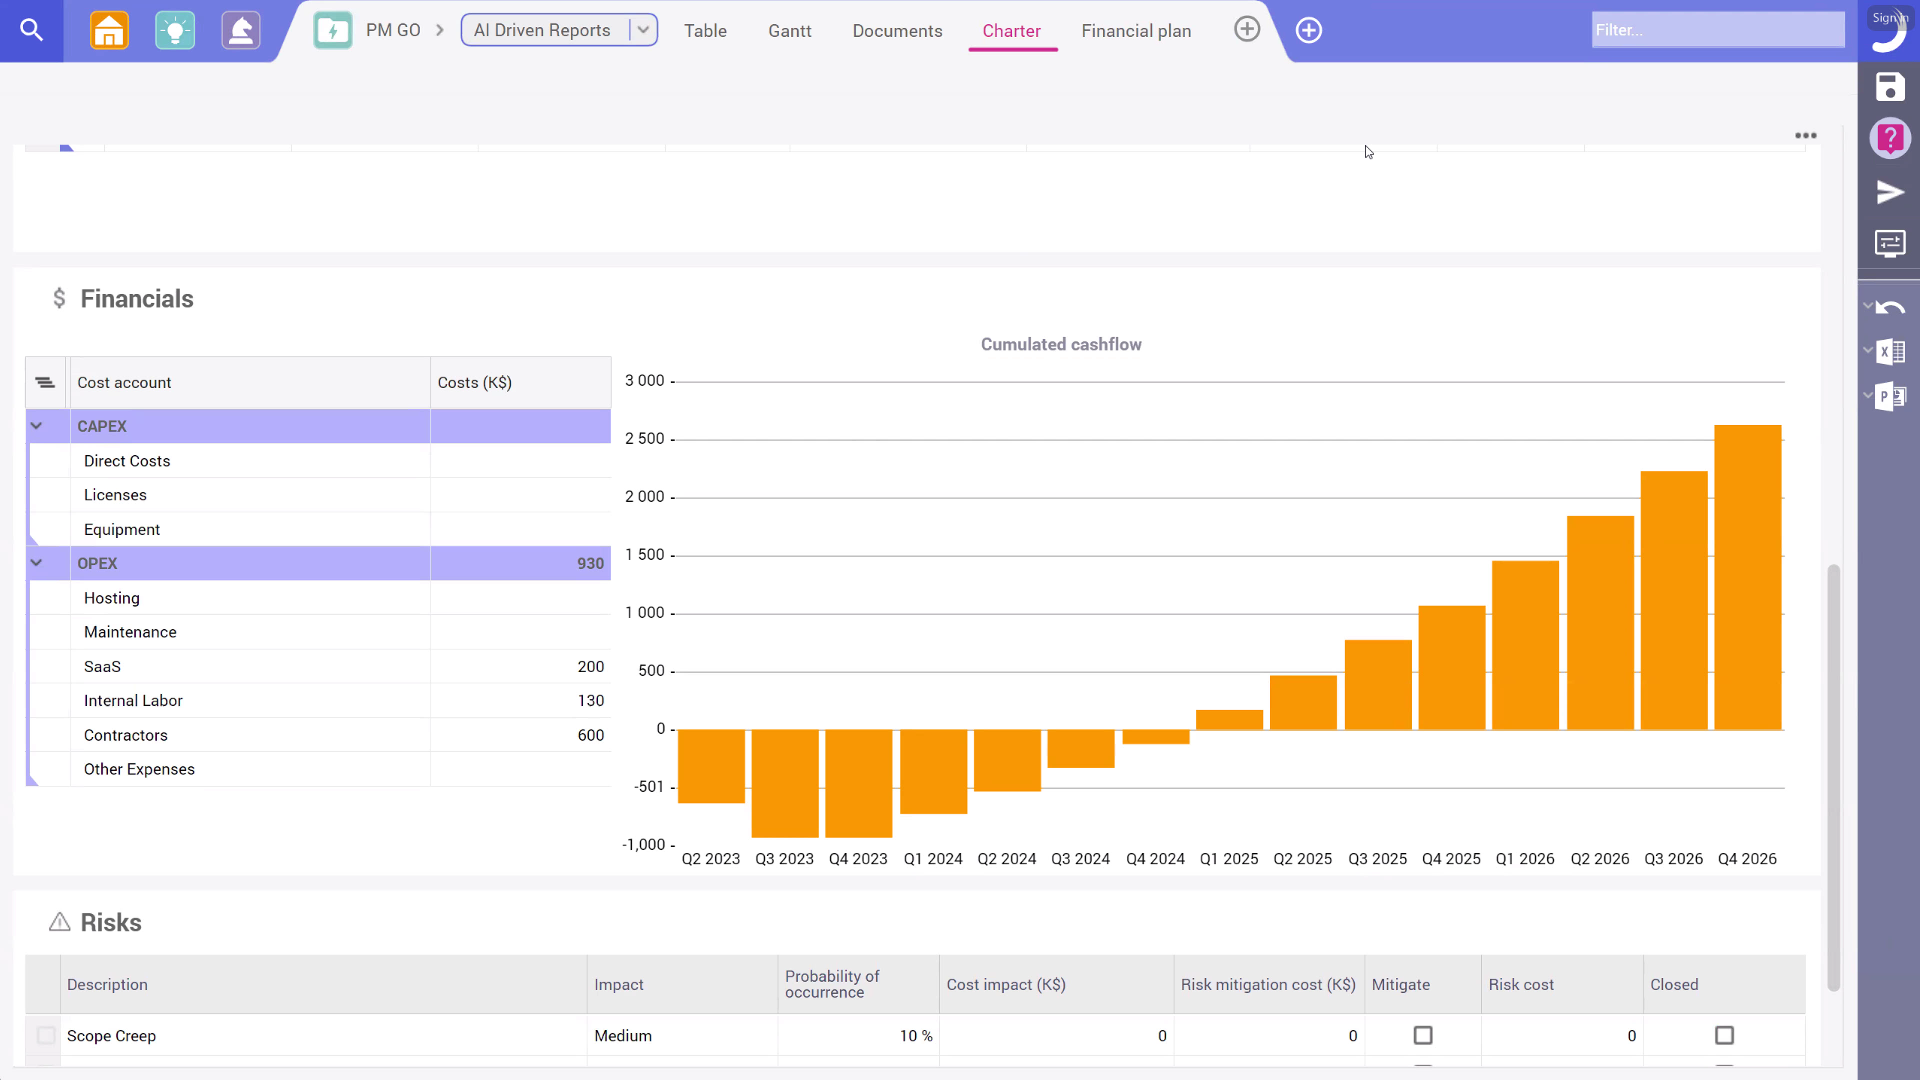Select the lightbulb ideas icon
Image resolution: width=1920 pixels, height=1080 pixels.
click(175, 30)
